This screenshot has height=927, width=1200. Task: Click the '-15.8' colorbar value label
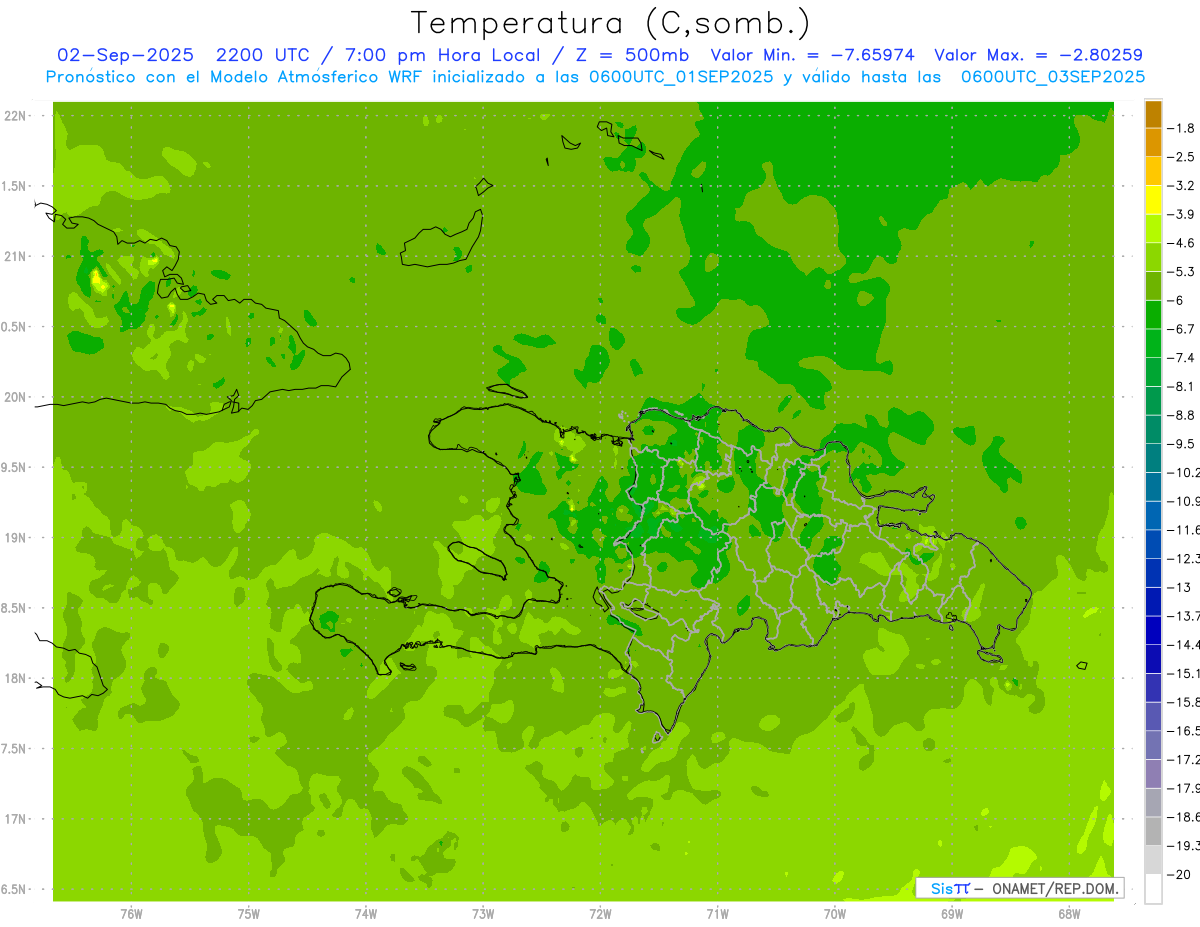coord(1183,702)
